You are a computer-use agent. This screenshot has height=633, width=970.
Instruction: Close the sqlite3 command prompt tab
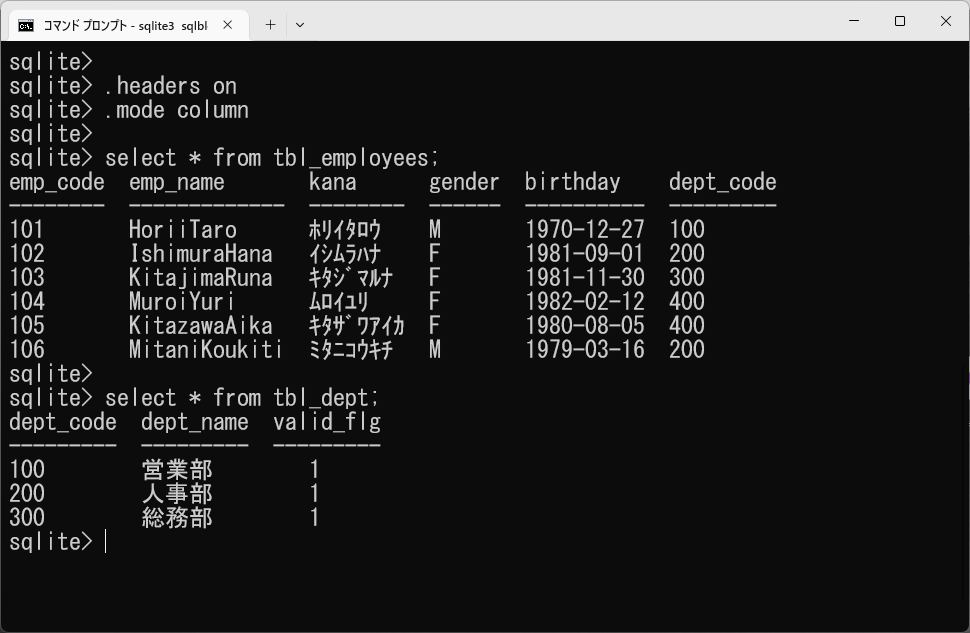pos(229,25)
